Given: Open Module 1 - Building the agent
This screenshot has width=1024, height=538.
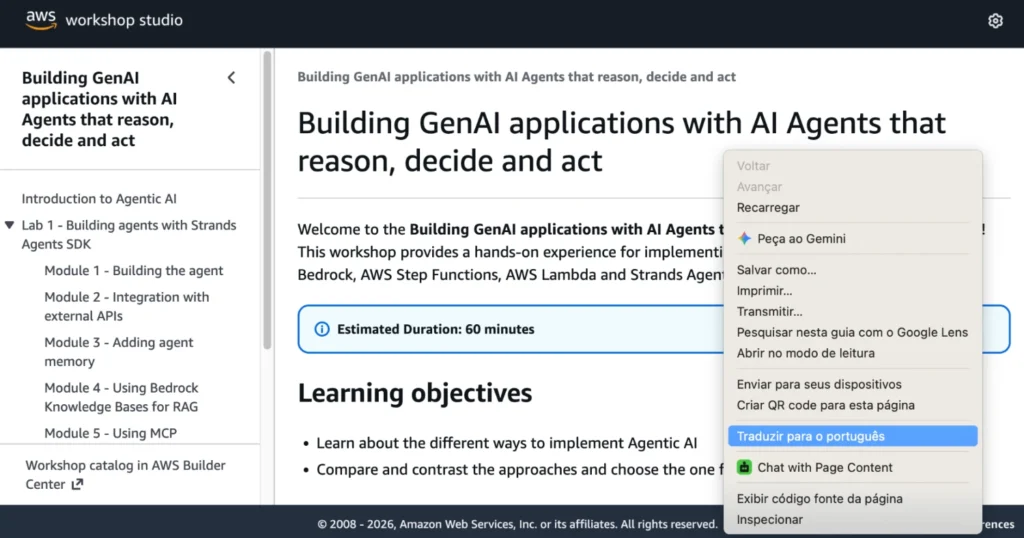Looking at the screenshot, I should point(134,270).
